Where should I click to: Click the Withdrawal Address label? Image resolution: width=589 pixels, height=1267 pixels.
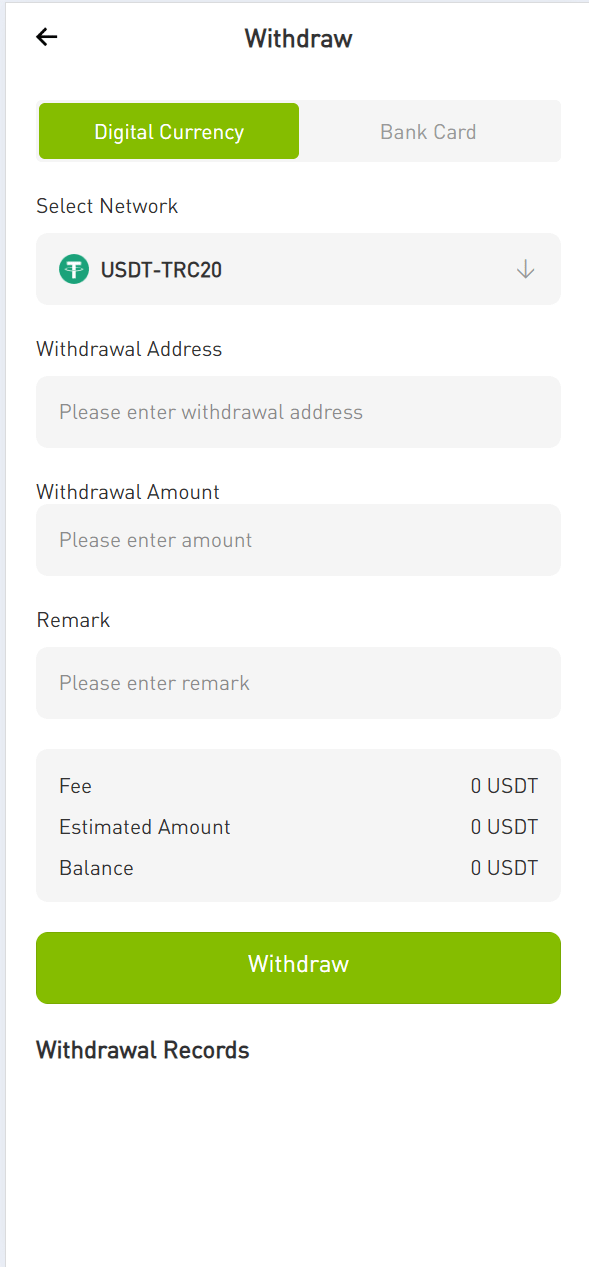pyautogui.click(x=129, y=349)
